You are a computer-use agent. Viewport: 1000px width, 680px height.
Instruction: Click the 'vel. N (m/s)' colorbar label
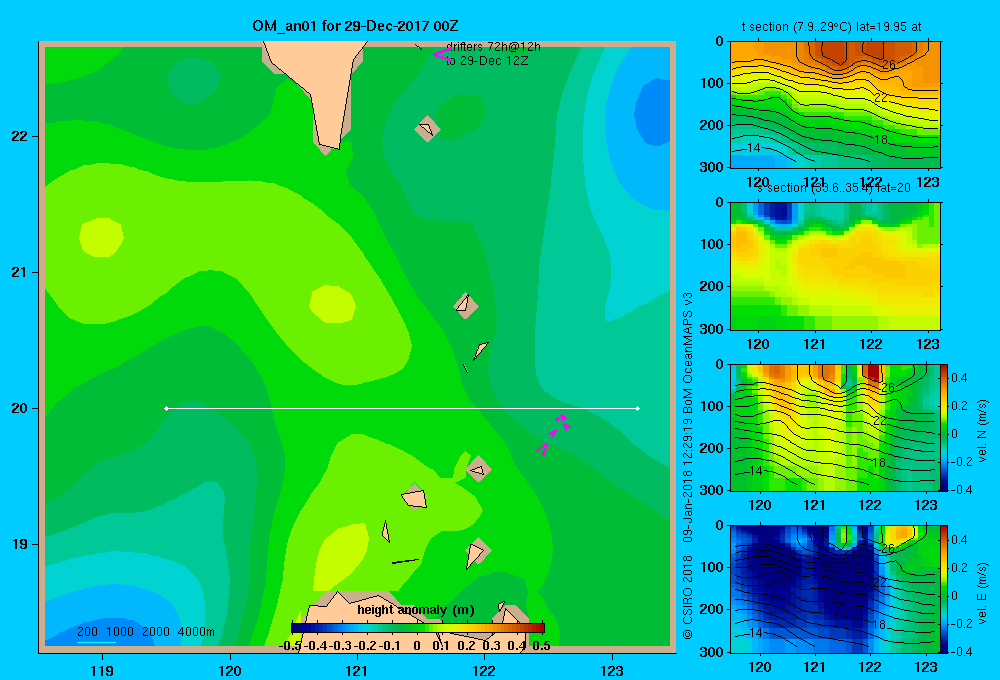(x=982, y=431)
